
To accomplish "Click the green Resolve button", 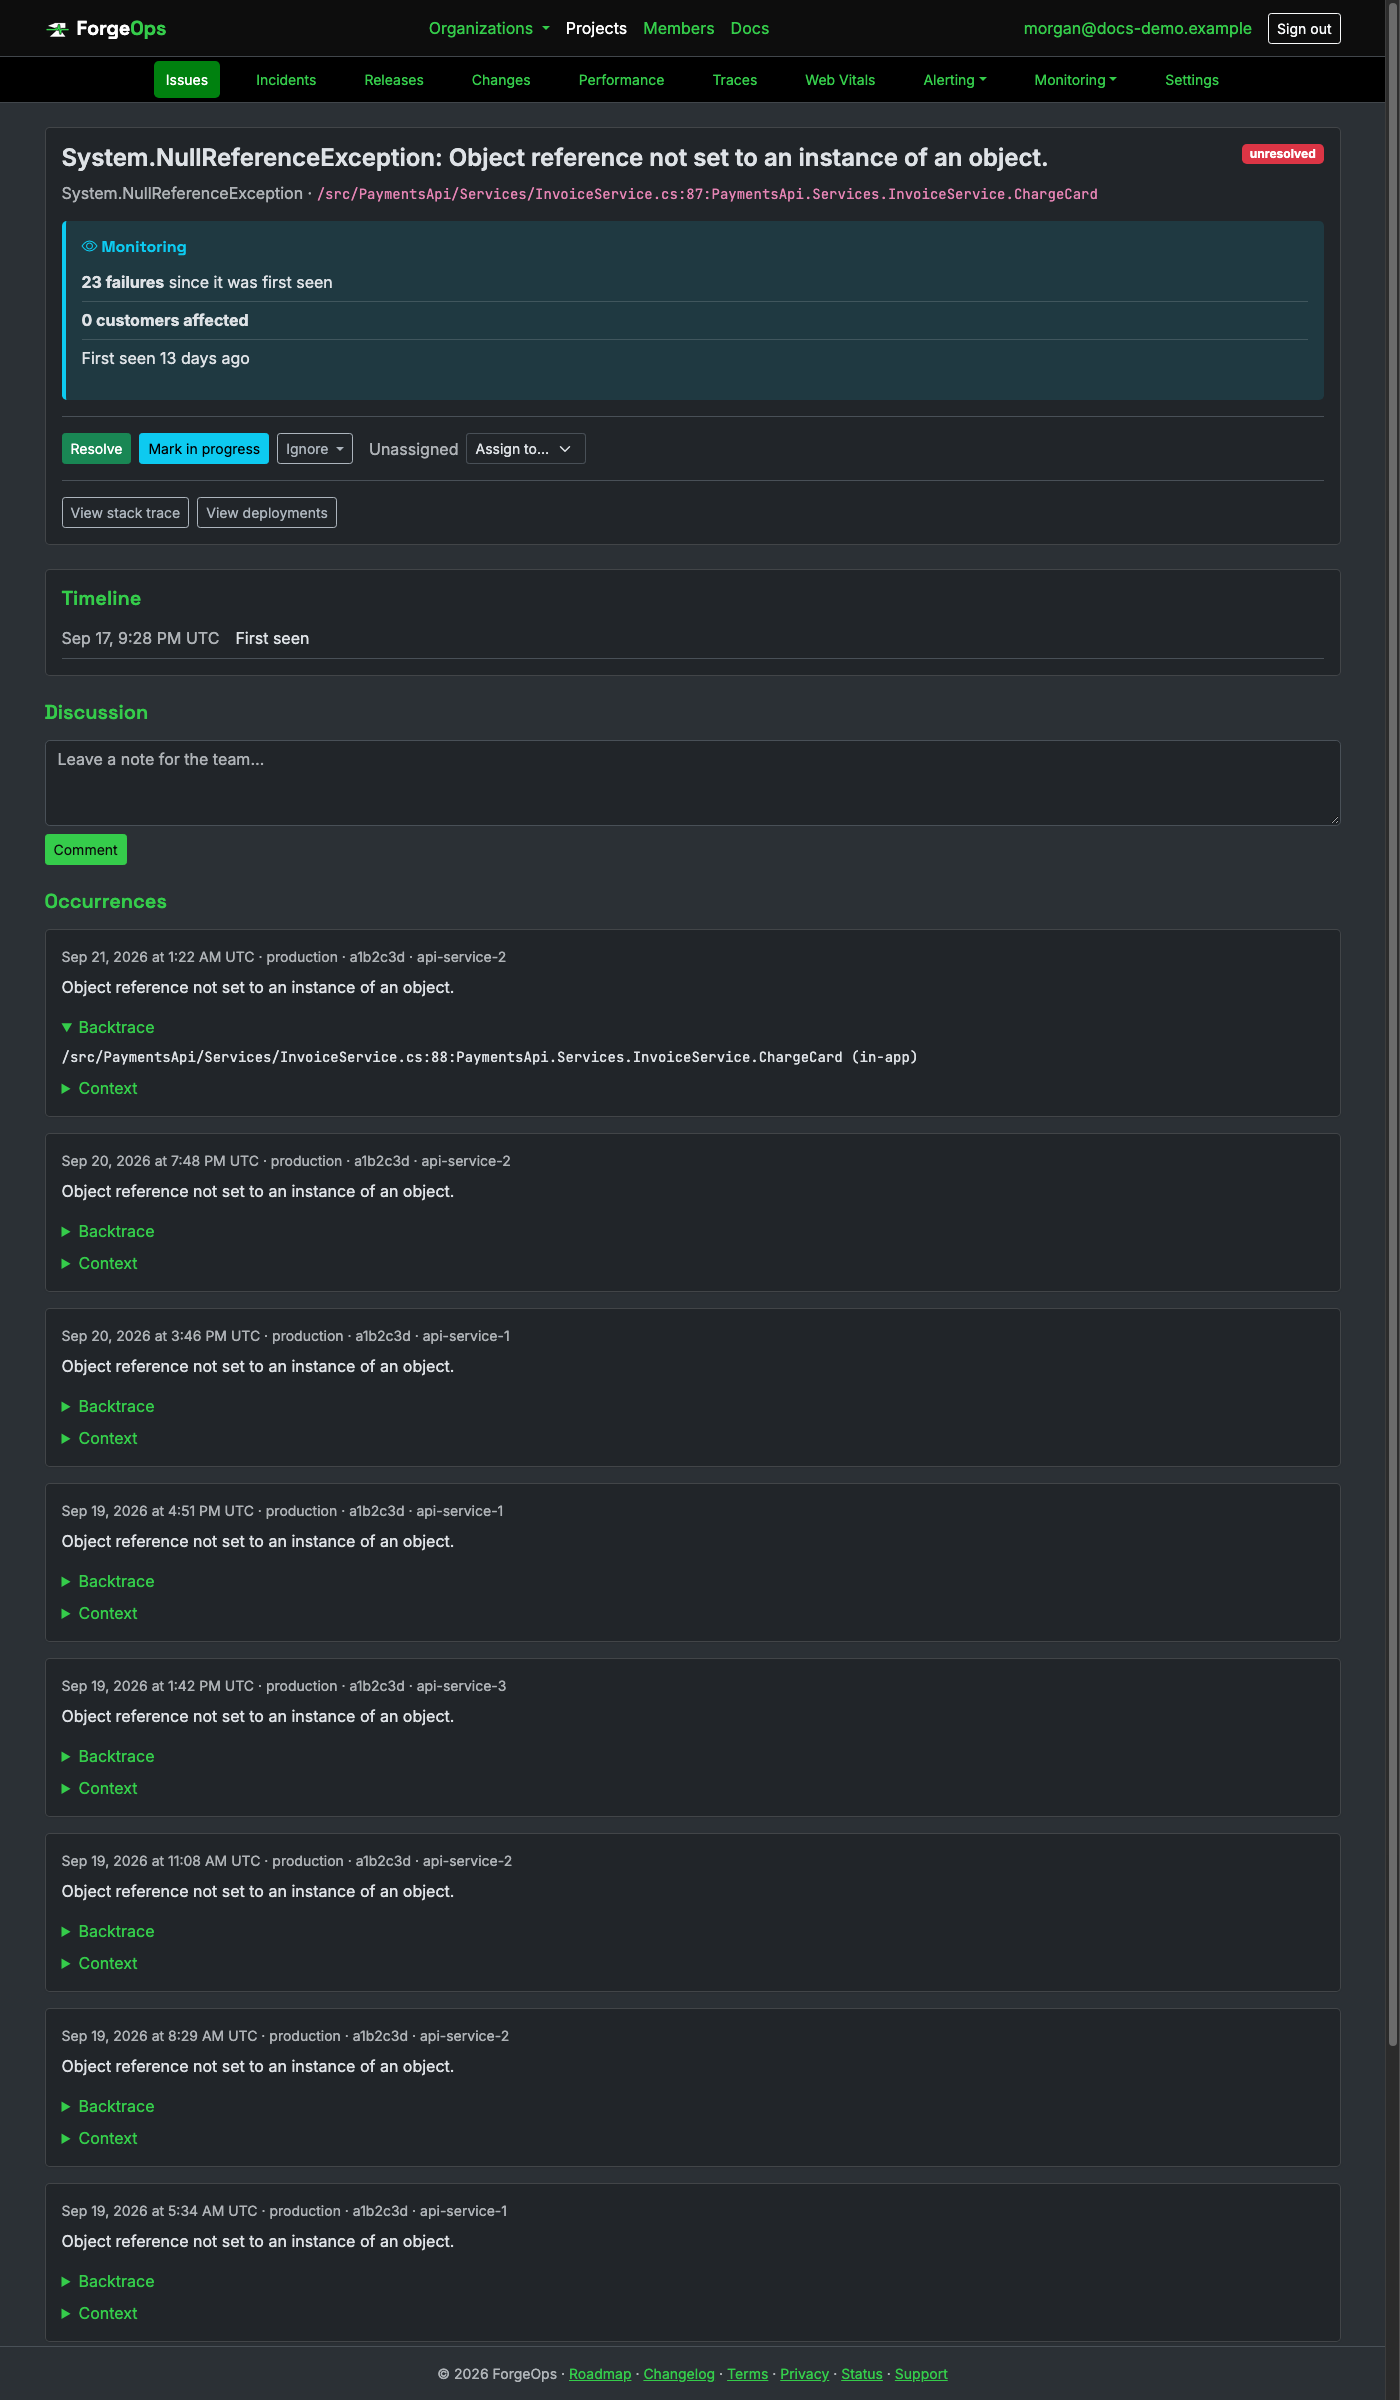I will (96, 449).
